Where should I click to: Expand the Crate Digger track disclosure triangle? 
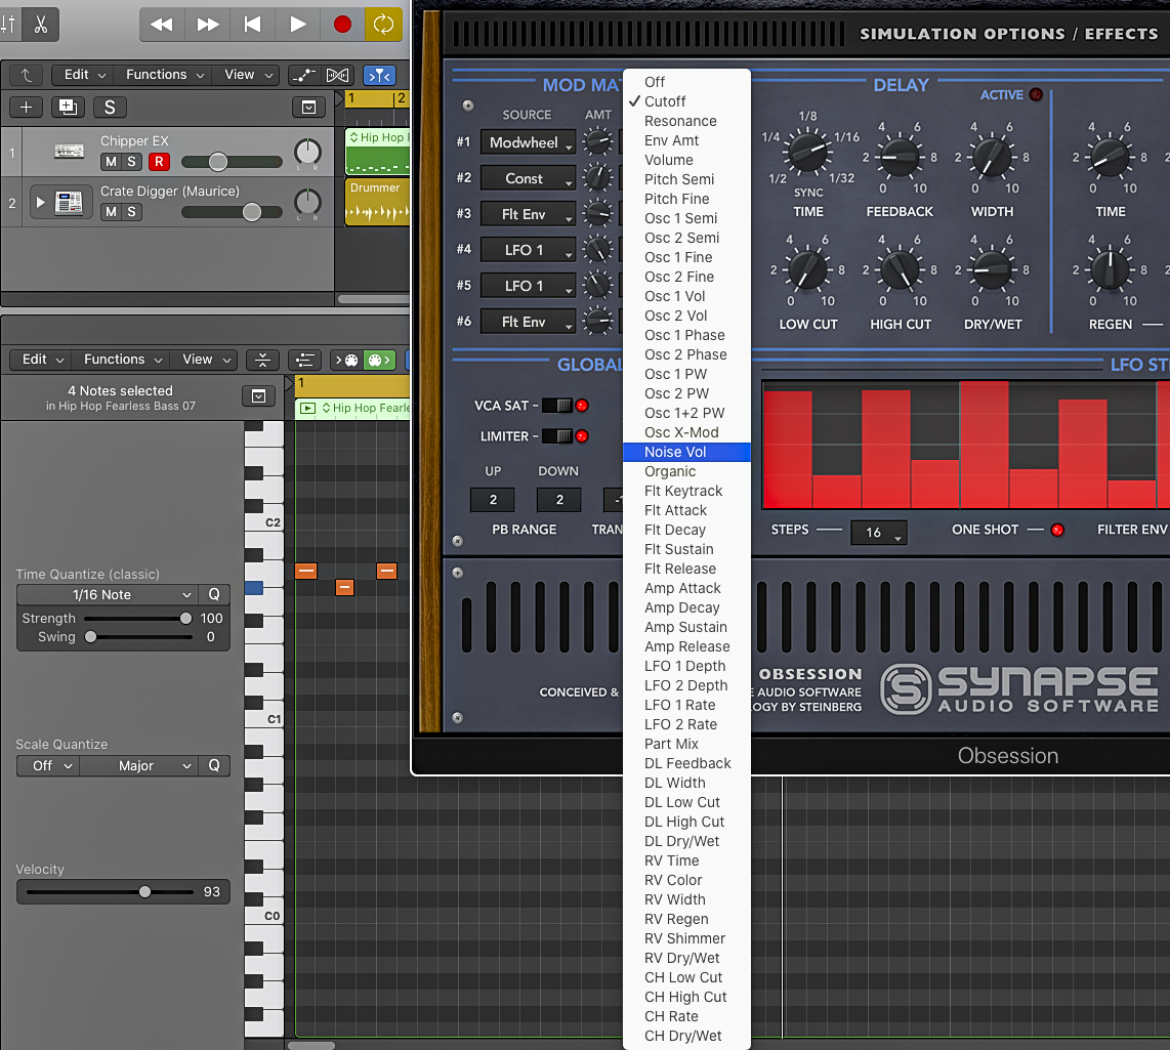40,201
